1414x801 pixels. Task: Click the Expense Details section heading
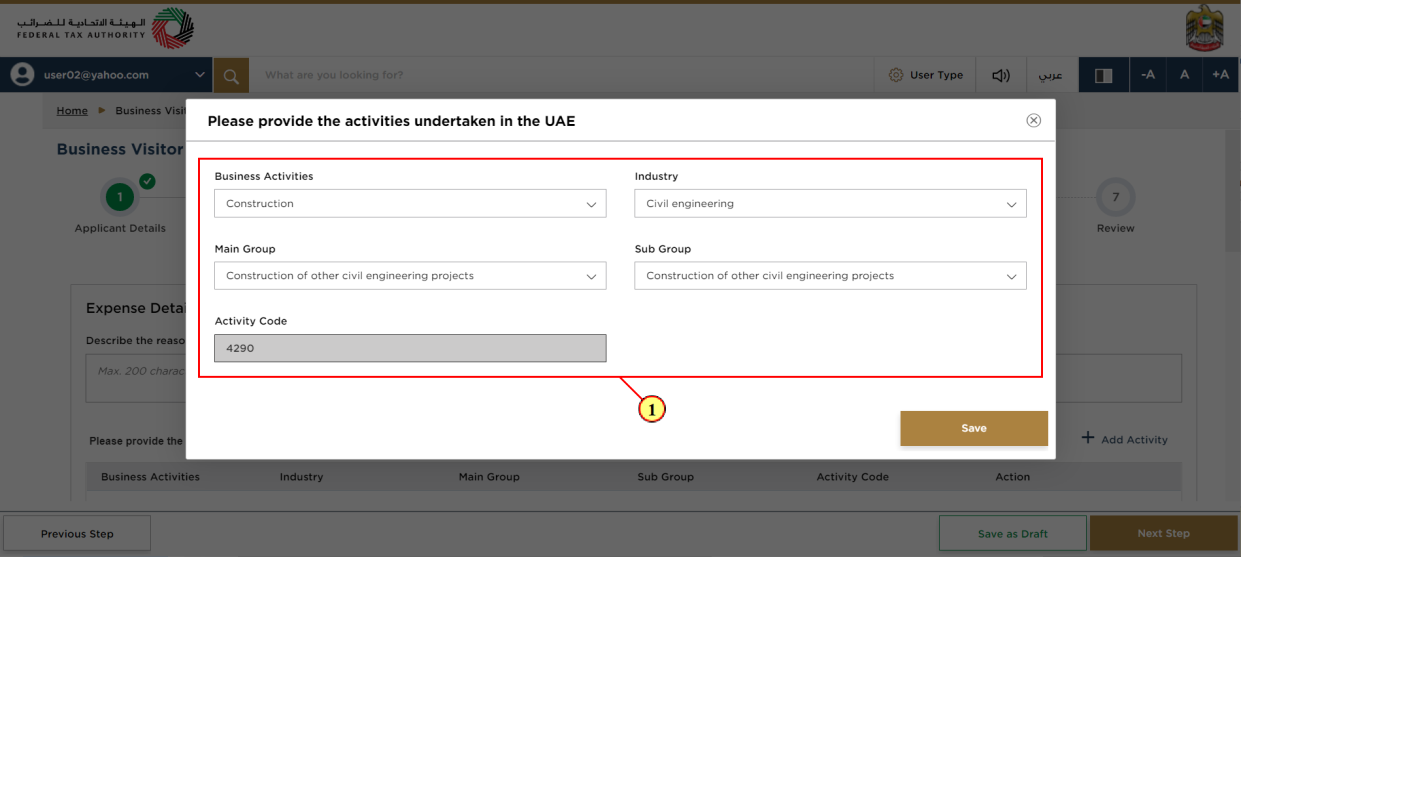click(x=136, y=309)
